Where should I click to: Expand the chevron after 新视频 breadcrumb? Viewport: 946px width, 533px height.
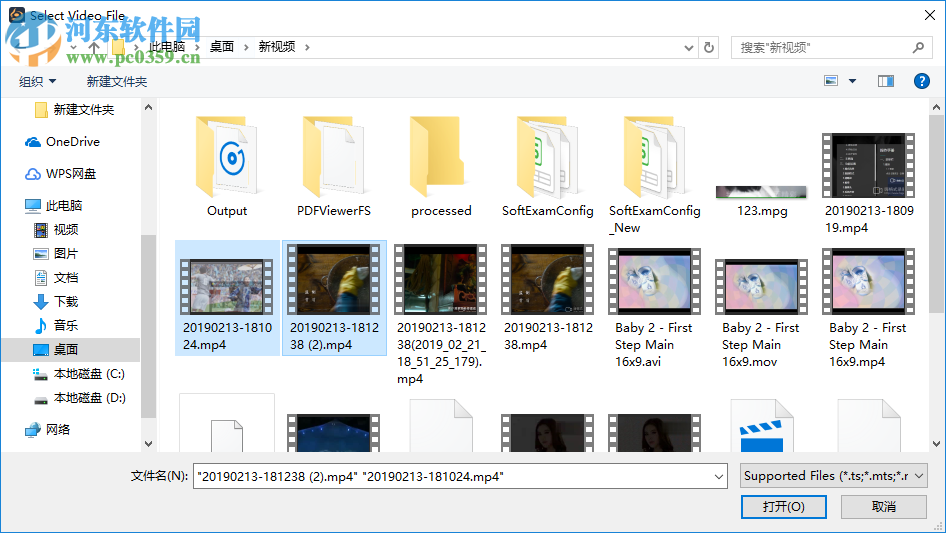pyautogui.click(x=307, y=47)
